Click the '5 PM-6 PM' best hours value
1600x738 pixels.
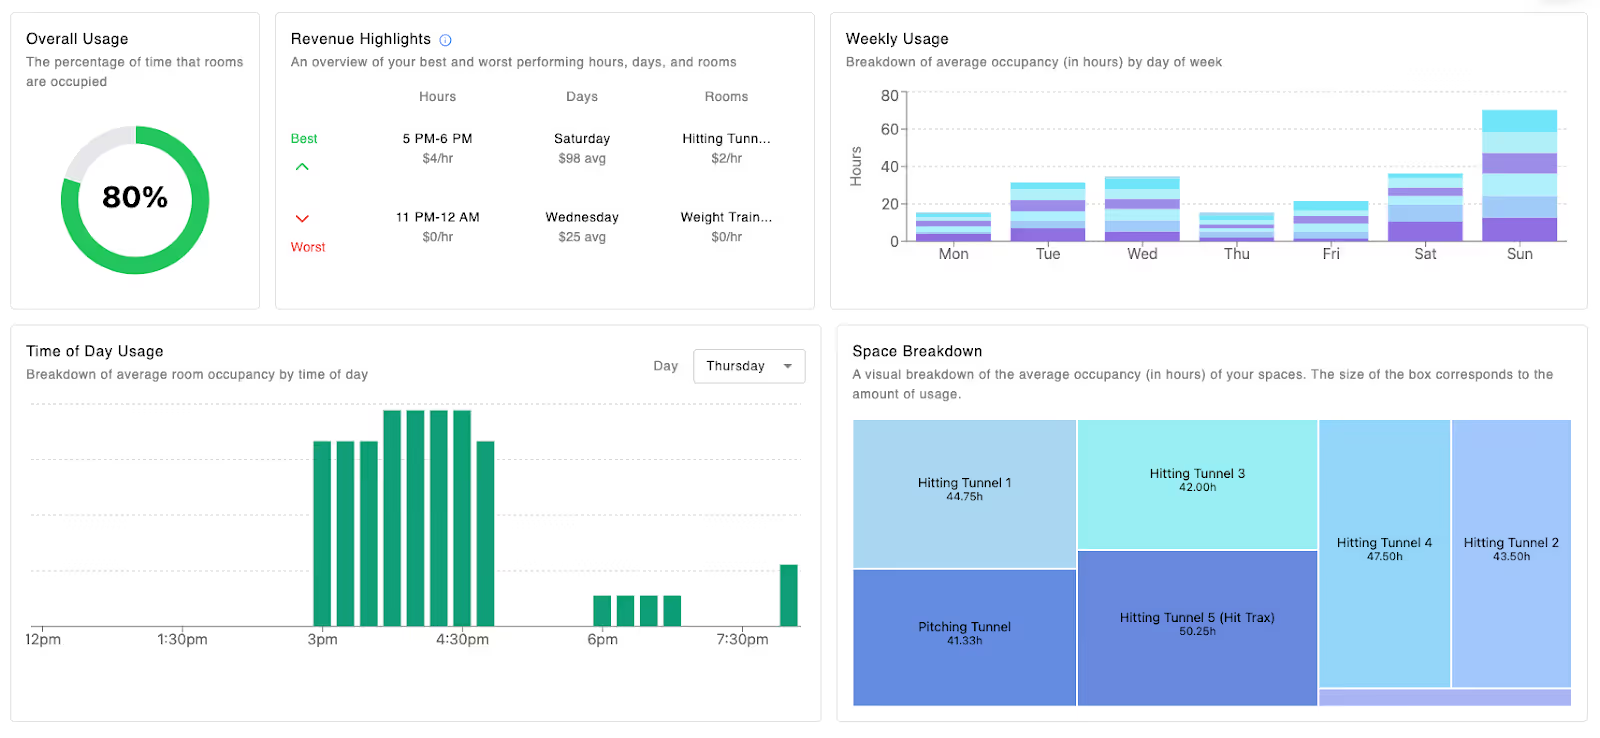[437, 139]
